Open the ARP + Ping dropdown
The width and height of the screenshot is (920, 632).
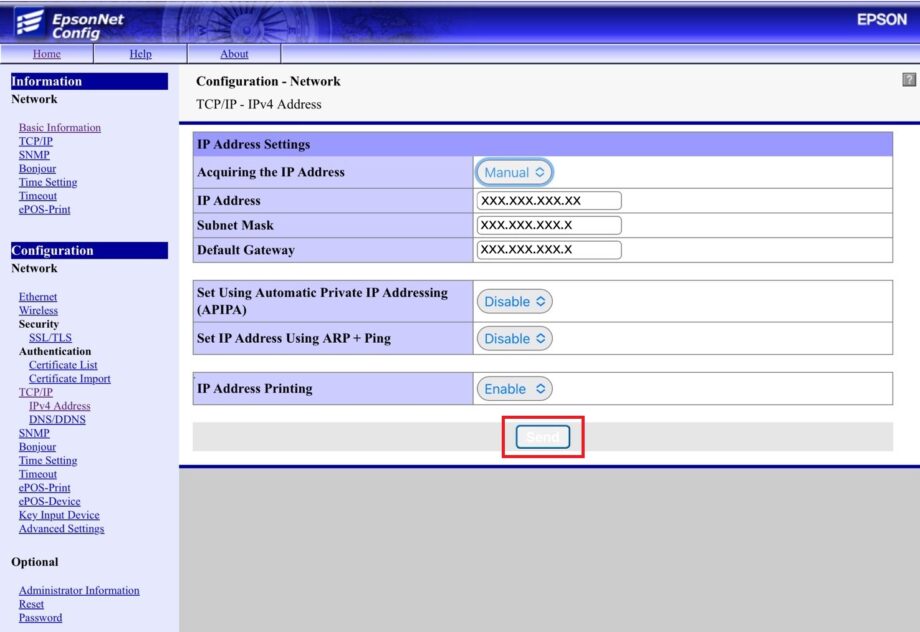(514, 339)
